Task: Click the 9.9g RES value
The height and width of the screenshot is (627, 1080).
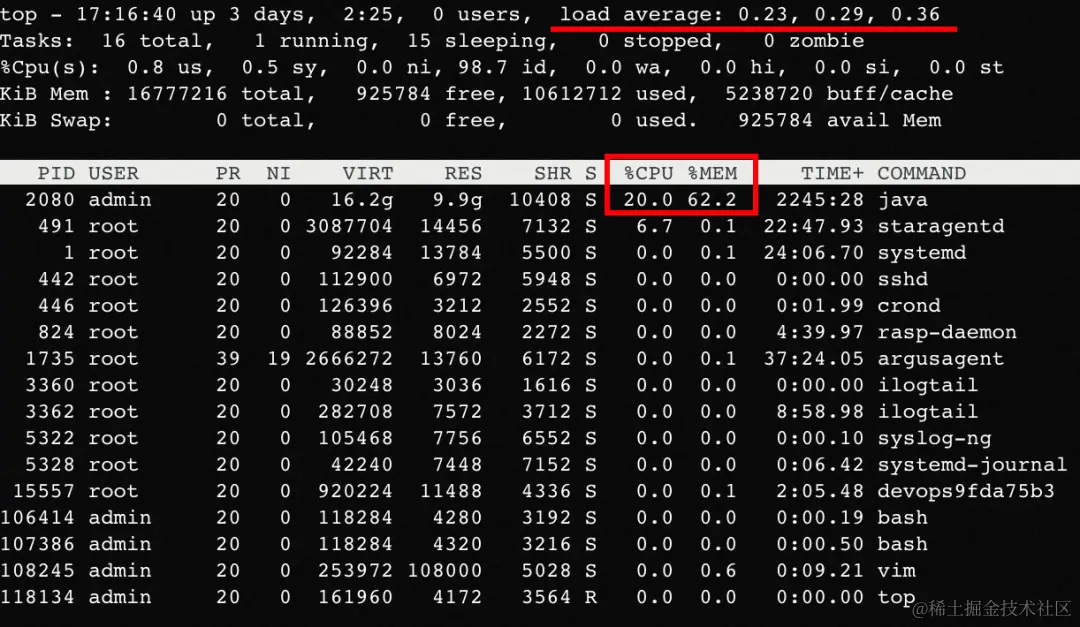Action: 457,200
